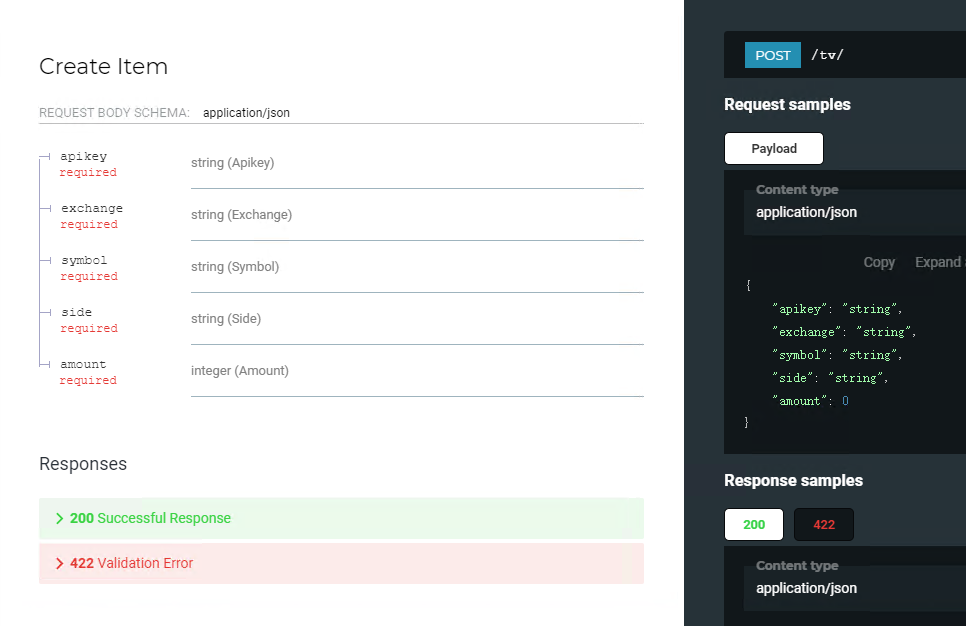966x626 pixels.
Task: Click the "exchange" line in the JSON sample
Action: 844,332
